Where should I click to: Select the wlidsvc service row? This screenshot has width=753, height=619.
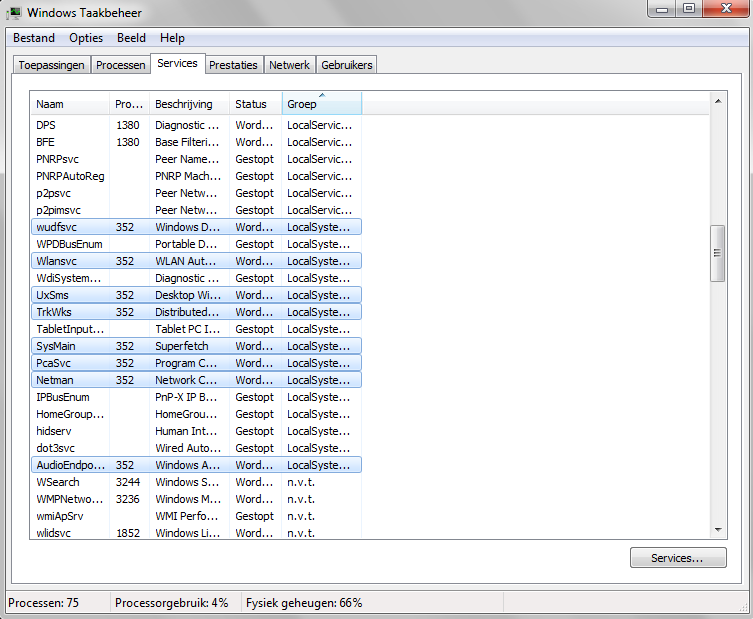(x=196, y=532)
